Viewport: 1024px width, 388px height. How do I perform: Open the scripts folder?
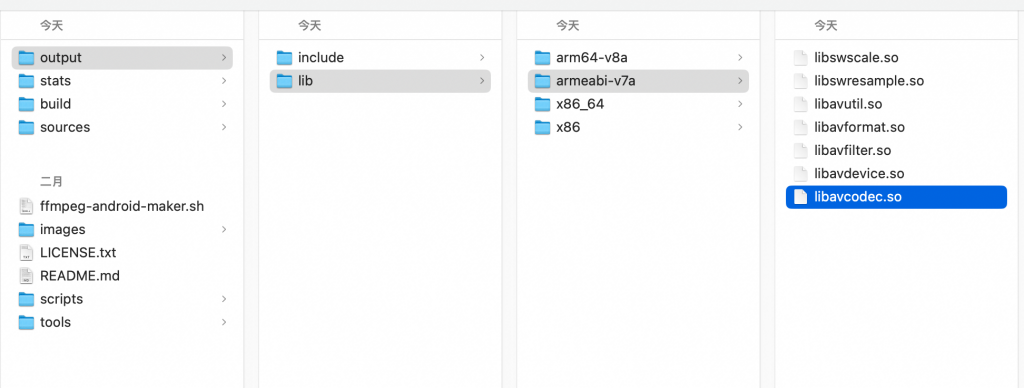(122, 299)
